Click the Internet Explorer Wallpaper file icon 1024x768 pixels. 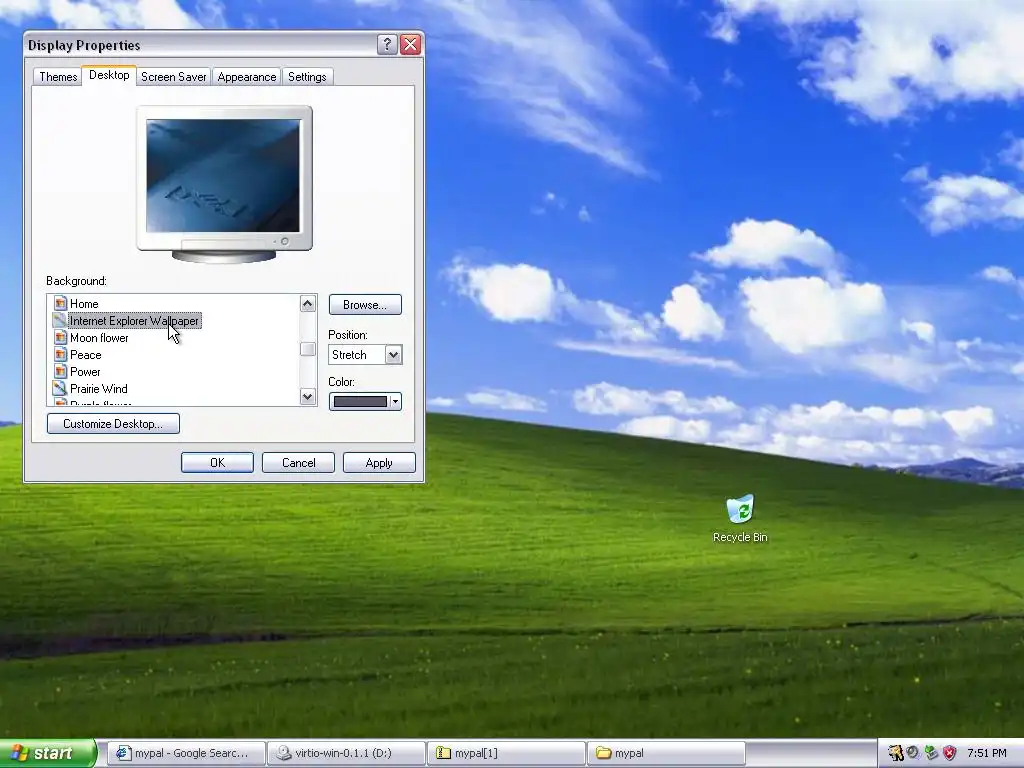coord(60,321)
